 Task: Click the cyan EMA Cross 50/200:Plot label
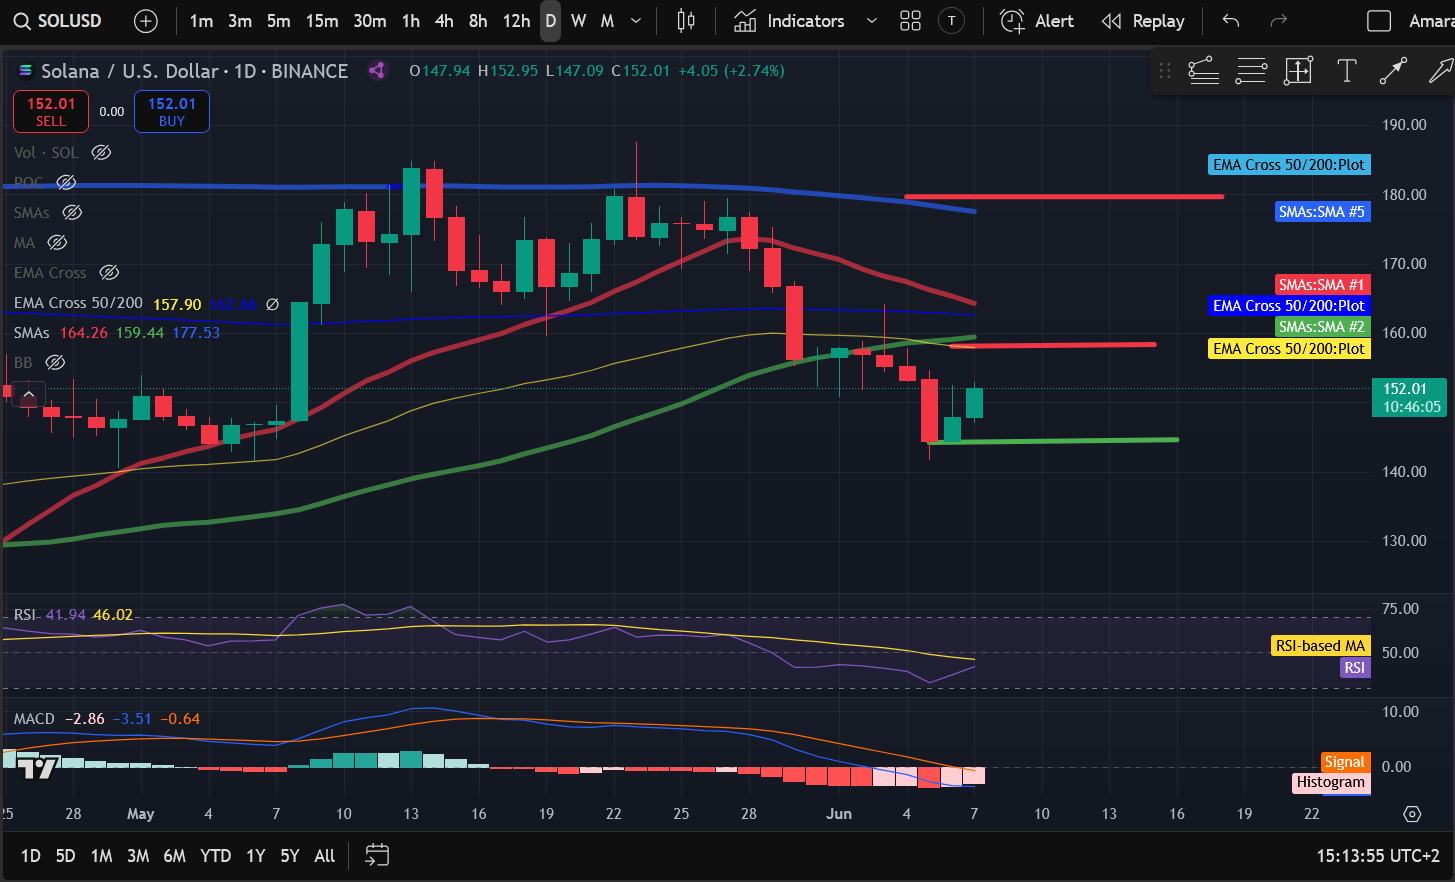click(1289, 165)
